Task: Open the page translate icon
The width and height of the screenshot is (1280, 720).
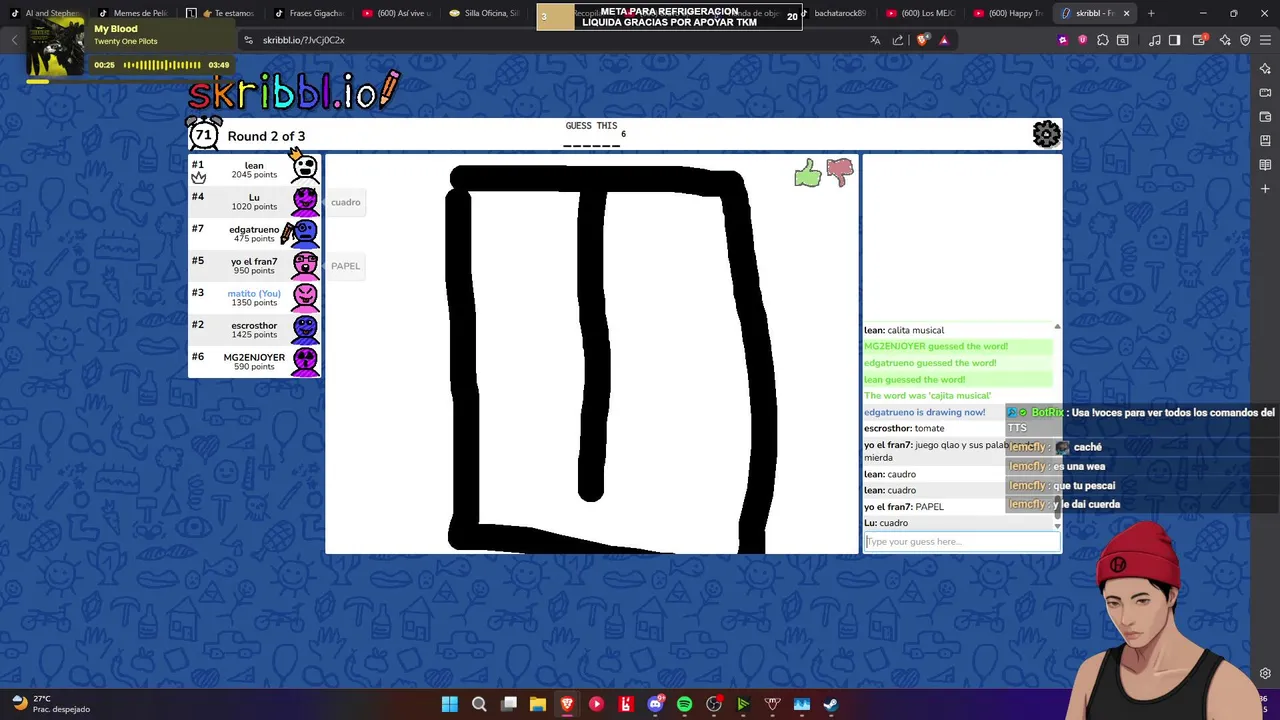Action: [x=875, y=40]
